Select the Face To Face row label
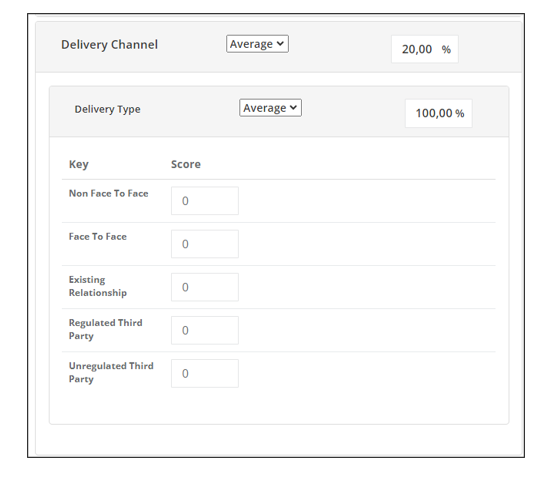559x477 pixels. point(98,236)
